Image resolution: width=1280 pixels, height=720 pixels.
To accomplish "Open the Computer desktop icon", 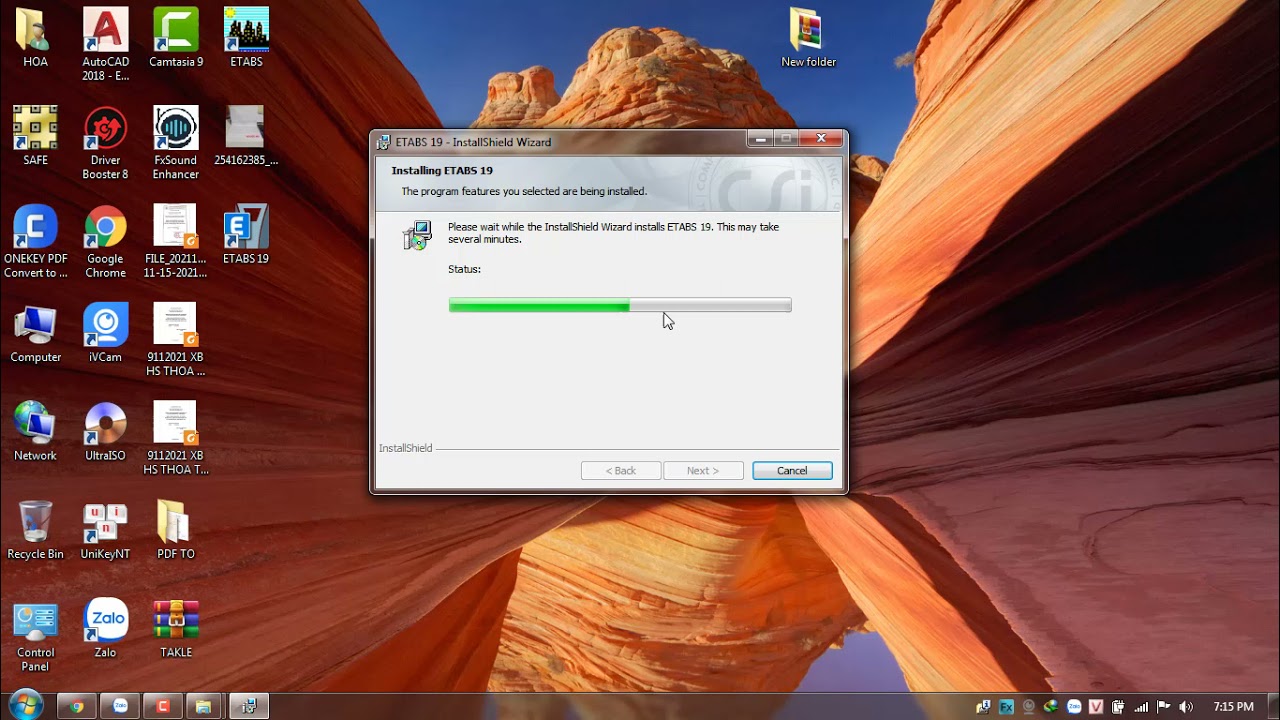I will tap(35, 333).
